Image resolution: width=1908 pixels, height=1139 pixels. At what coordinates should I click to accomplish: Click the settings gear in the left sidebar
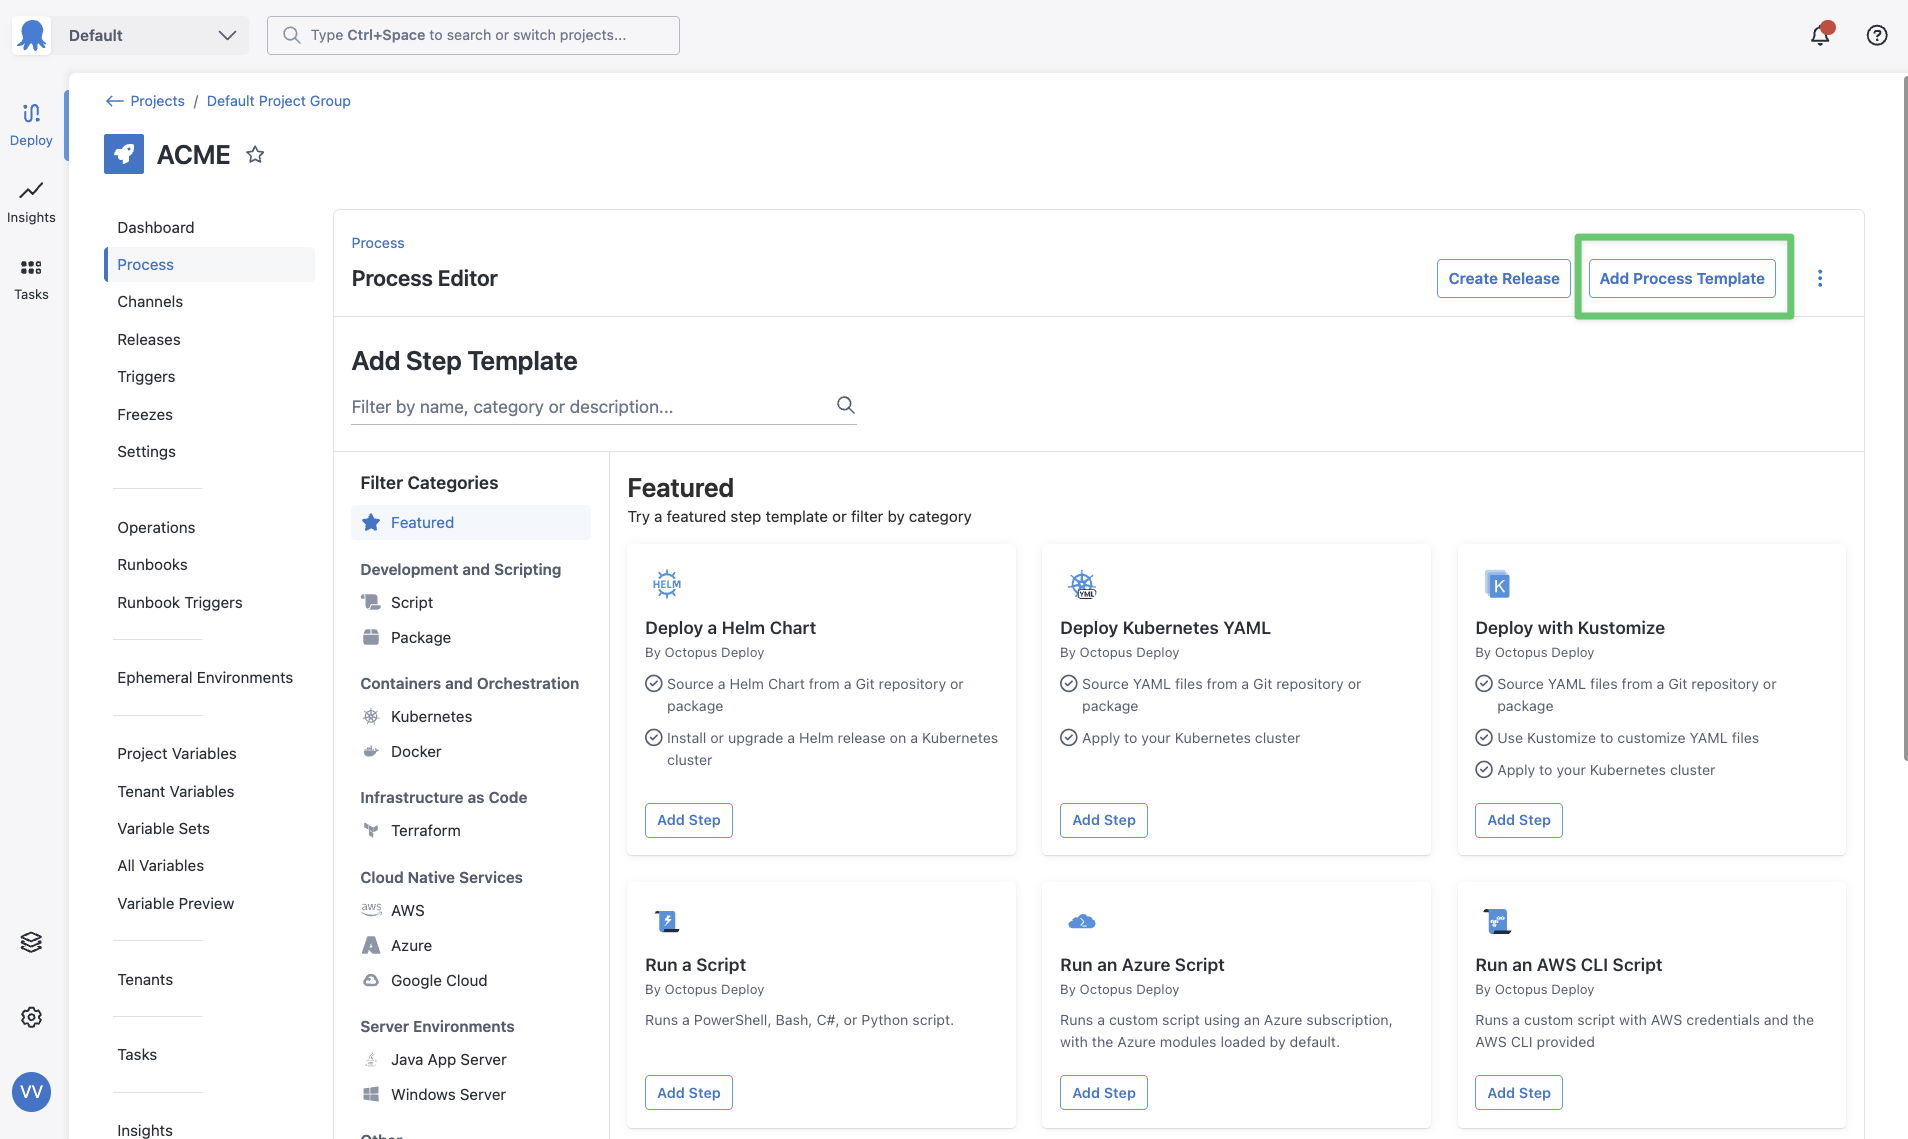[31, 1016]
